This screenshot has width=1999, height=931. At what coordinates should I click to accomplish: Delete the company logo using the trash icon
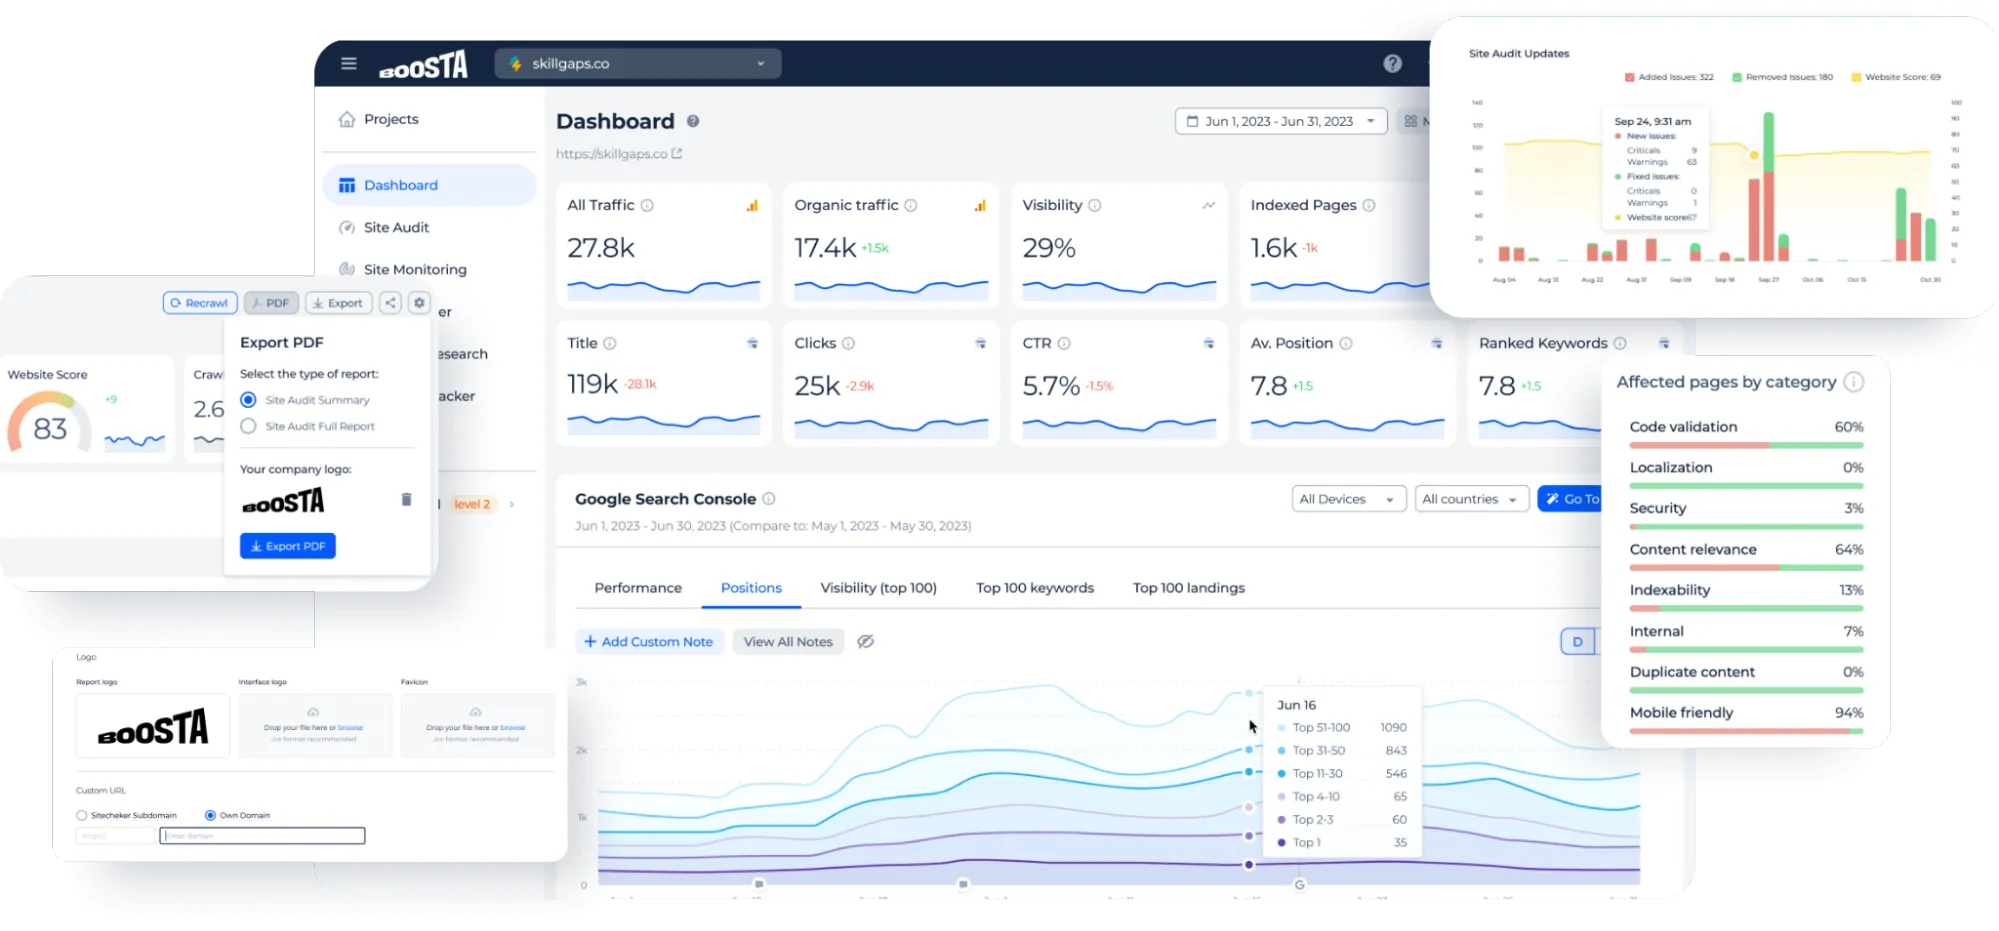406,499
